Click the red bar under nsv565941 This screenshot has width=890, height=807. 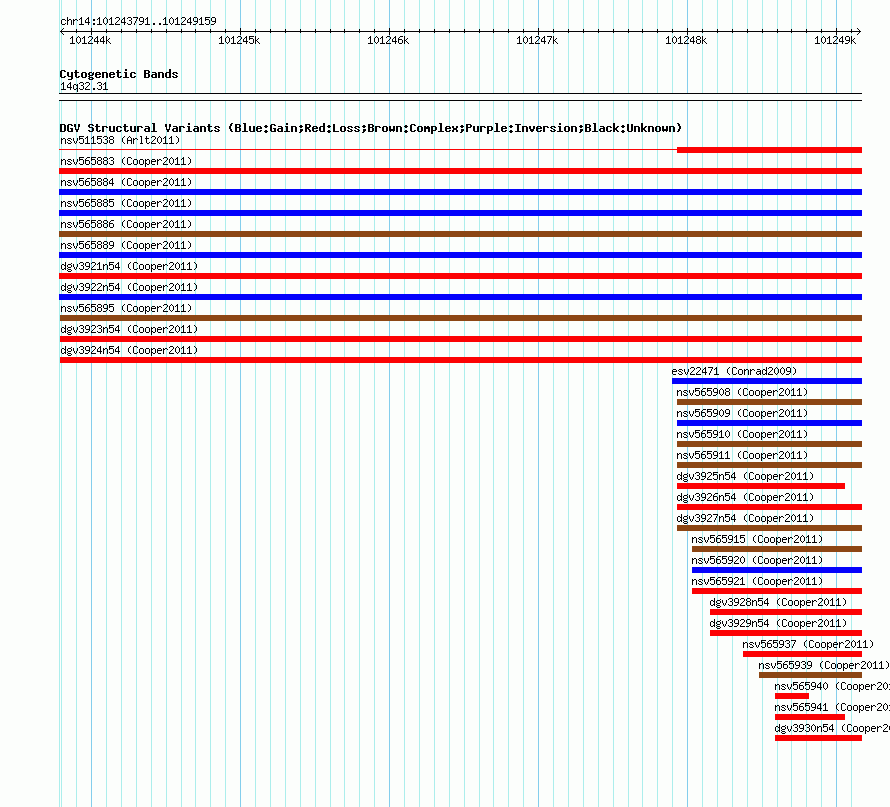click(x=810, y=717)
